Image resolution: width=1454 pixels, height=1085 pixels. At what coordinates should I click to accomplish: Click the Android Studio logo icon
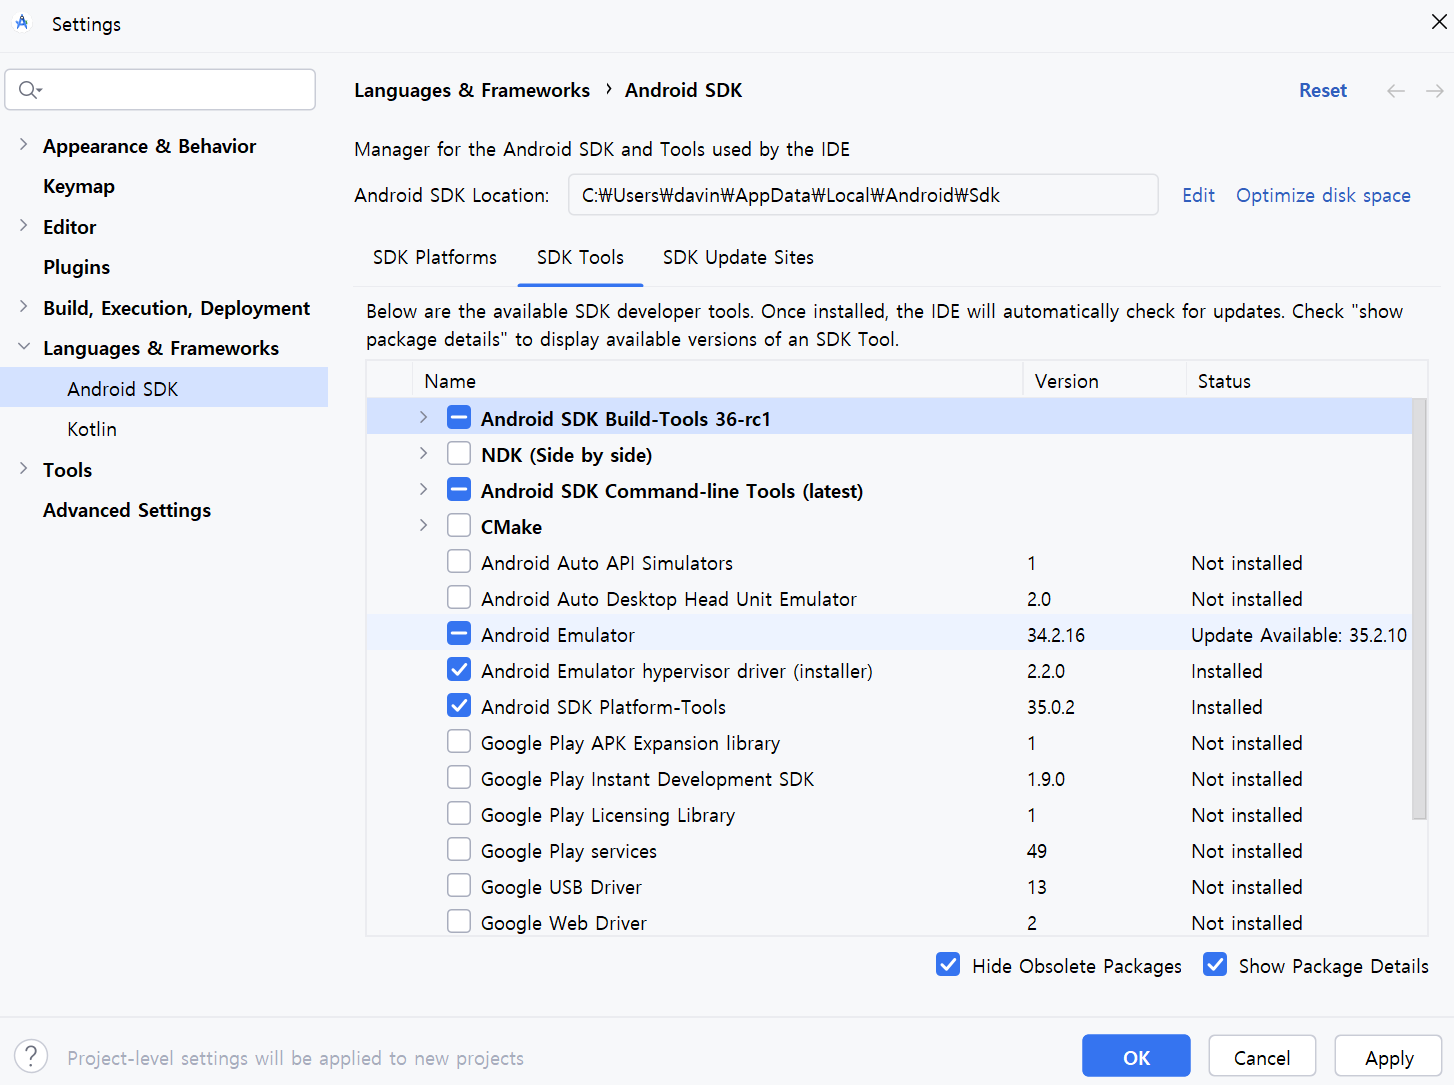[22, 23]
